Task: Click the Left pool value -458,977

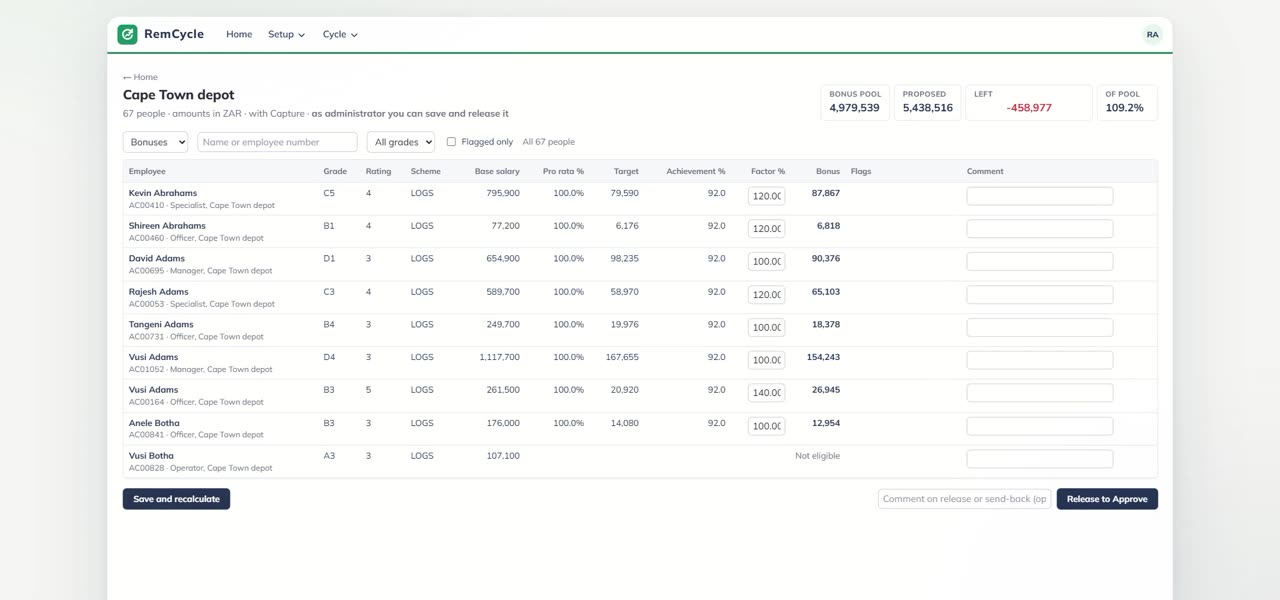Action: click(x=1029, y=108)
